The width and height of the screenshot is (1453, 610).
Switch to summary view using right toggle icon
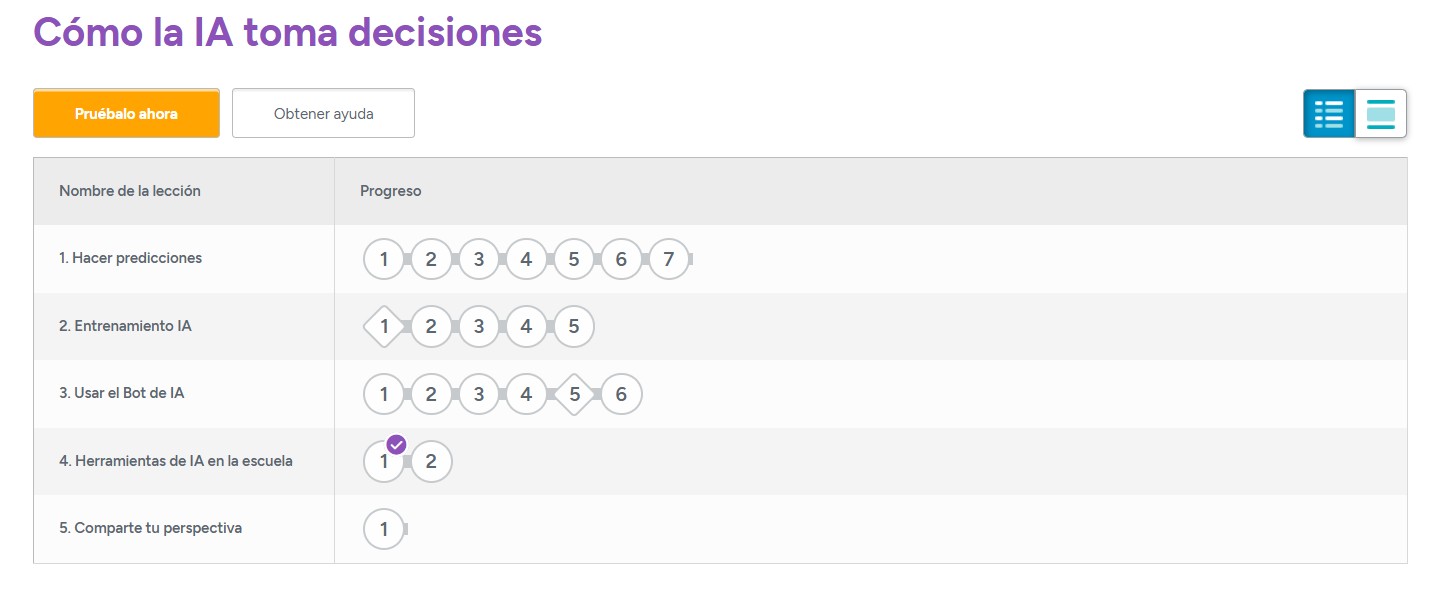(x=1380, y=114)
